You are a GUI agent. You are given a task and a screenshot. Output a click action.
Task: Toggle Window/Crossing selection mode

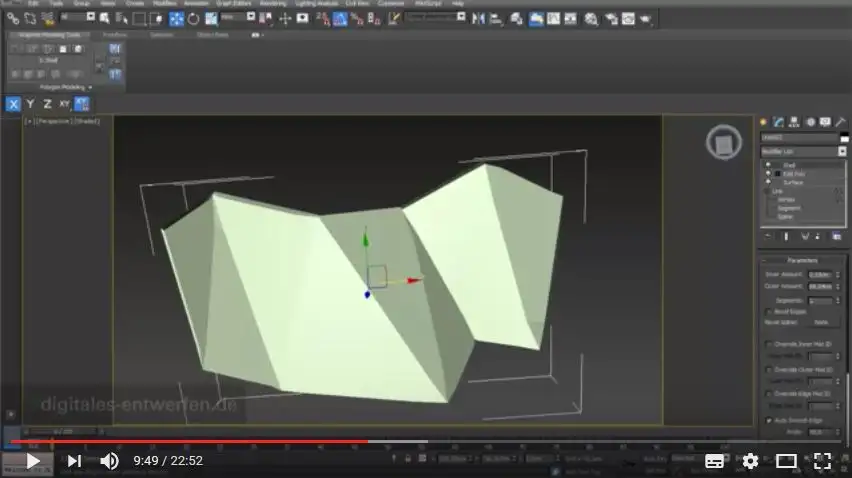[156, 19]
